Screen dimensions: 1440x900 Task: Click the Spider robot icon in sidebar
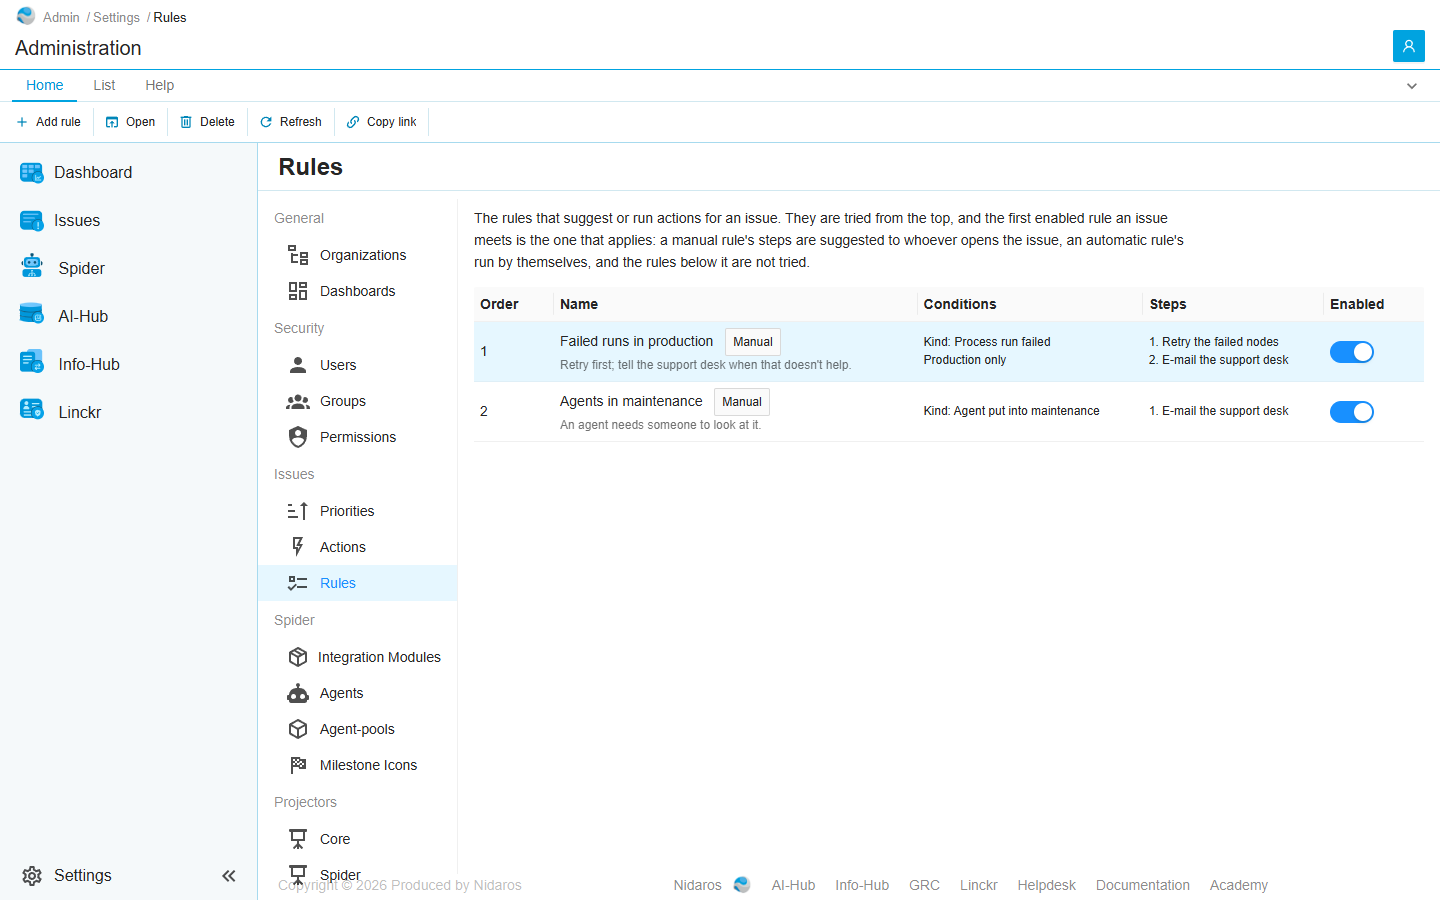click(32, 266)
